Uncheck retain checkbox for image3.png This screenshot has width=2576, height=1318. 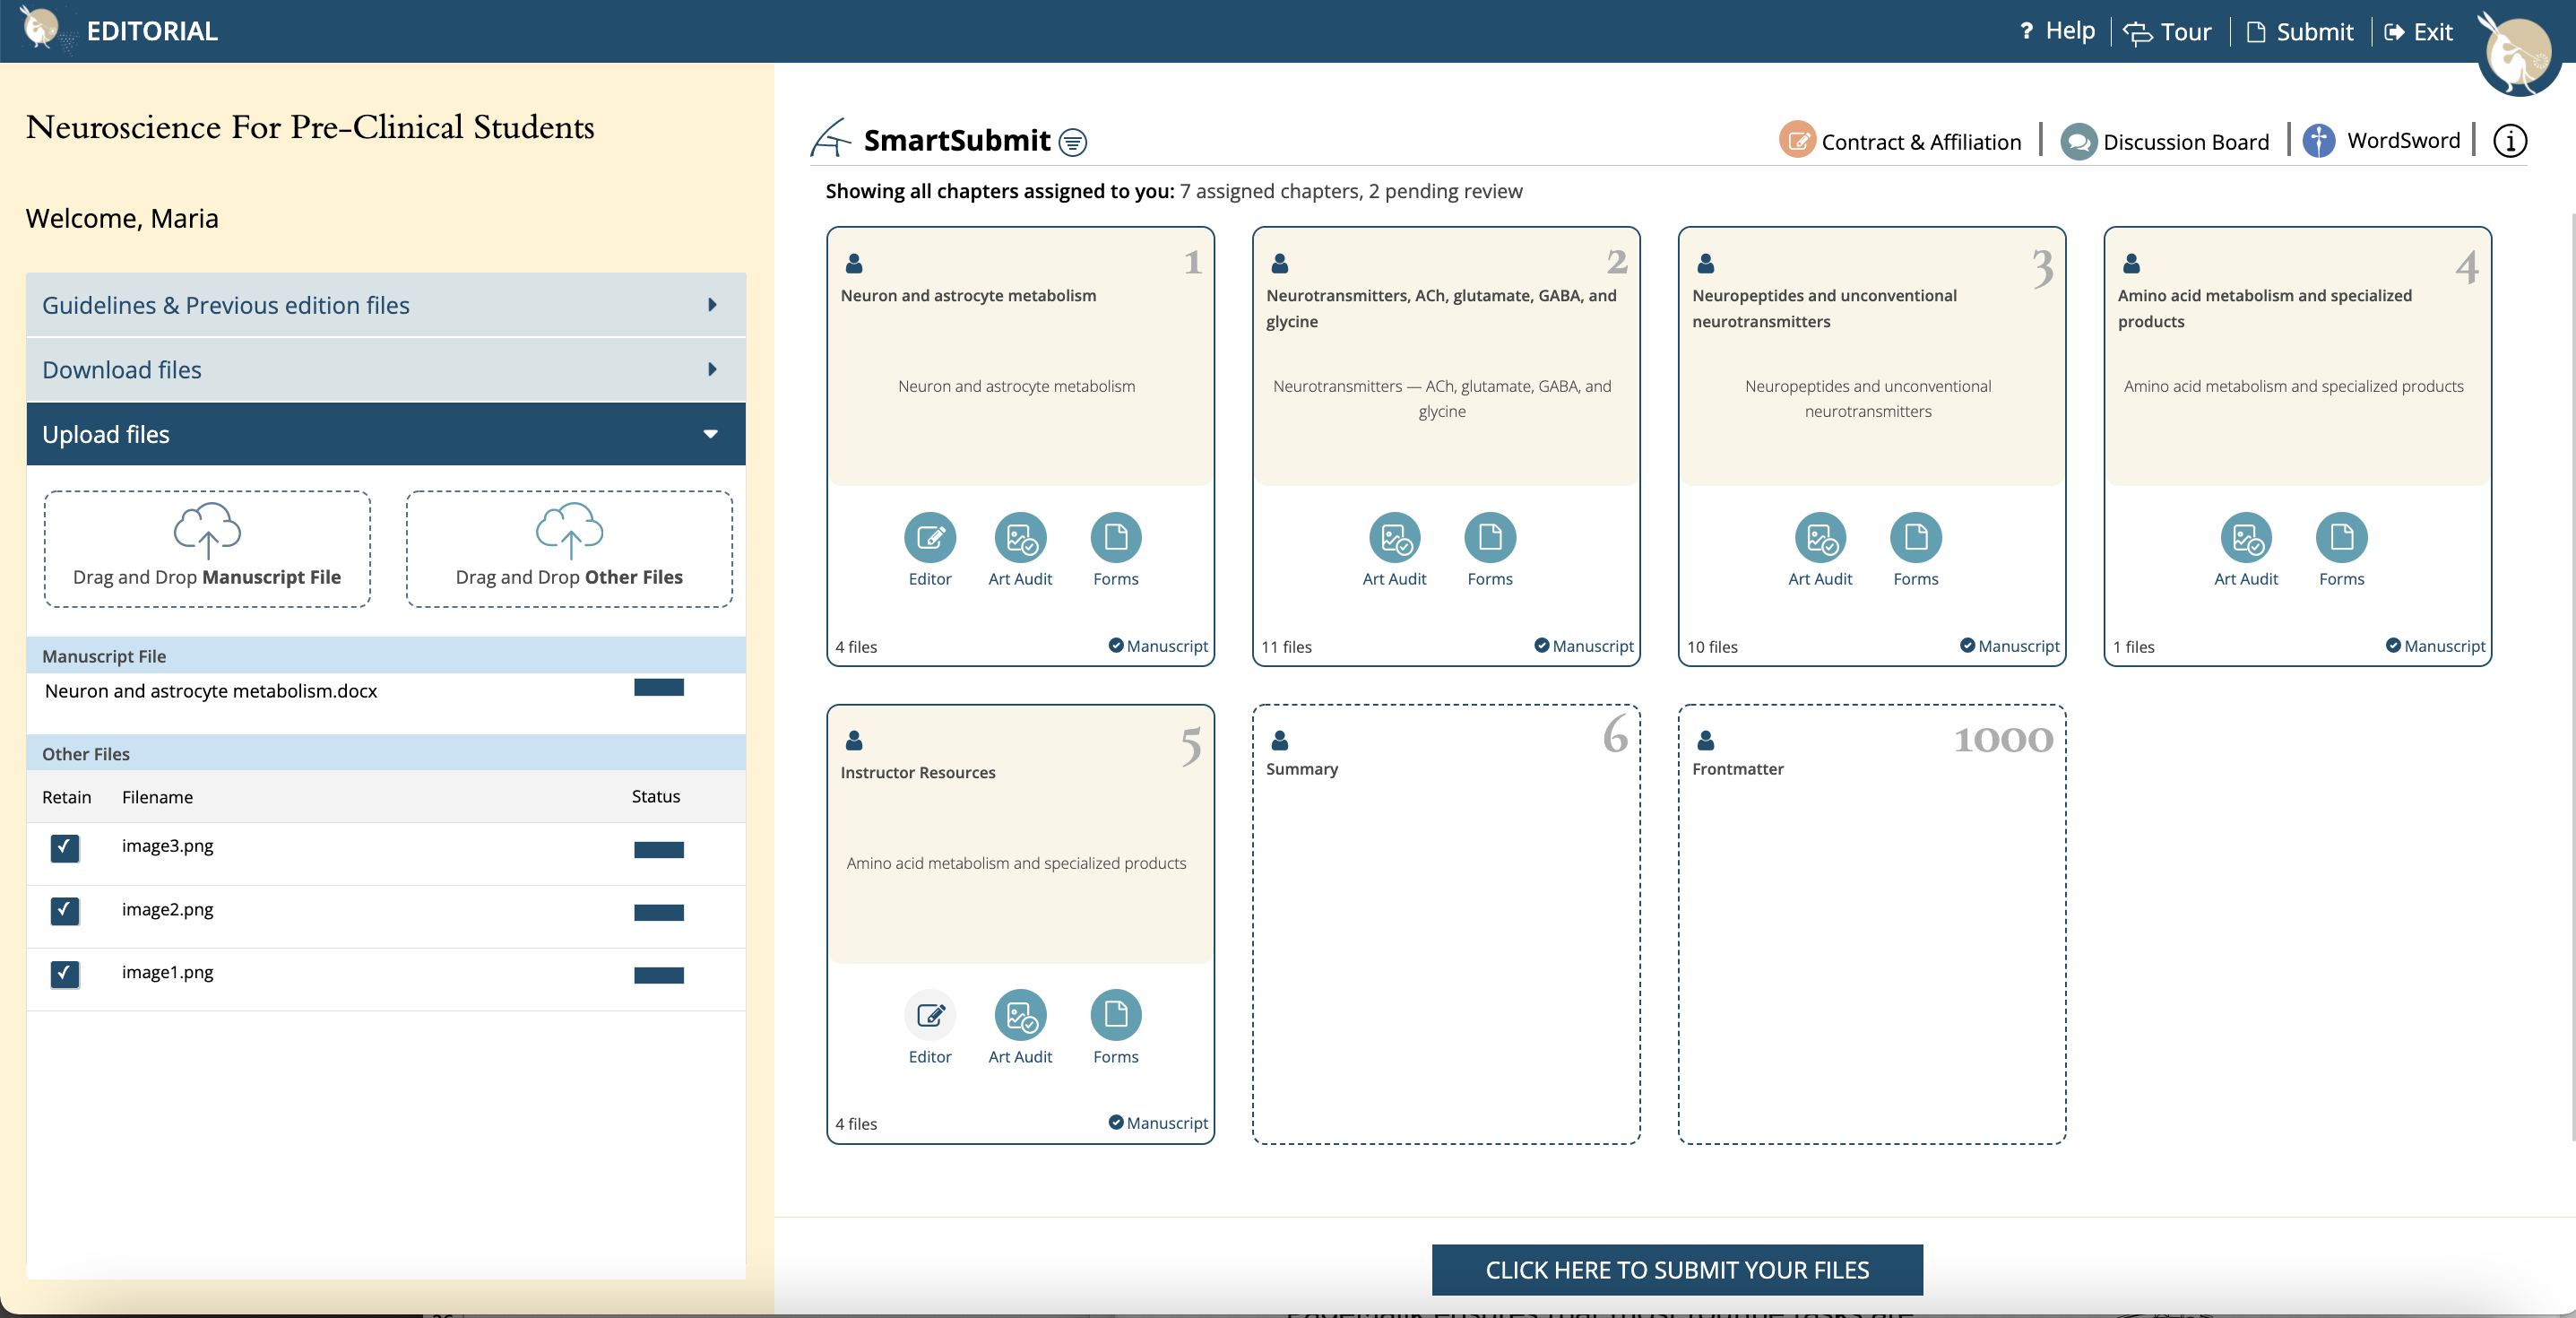65,848
